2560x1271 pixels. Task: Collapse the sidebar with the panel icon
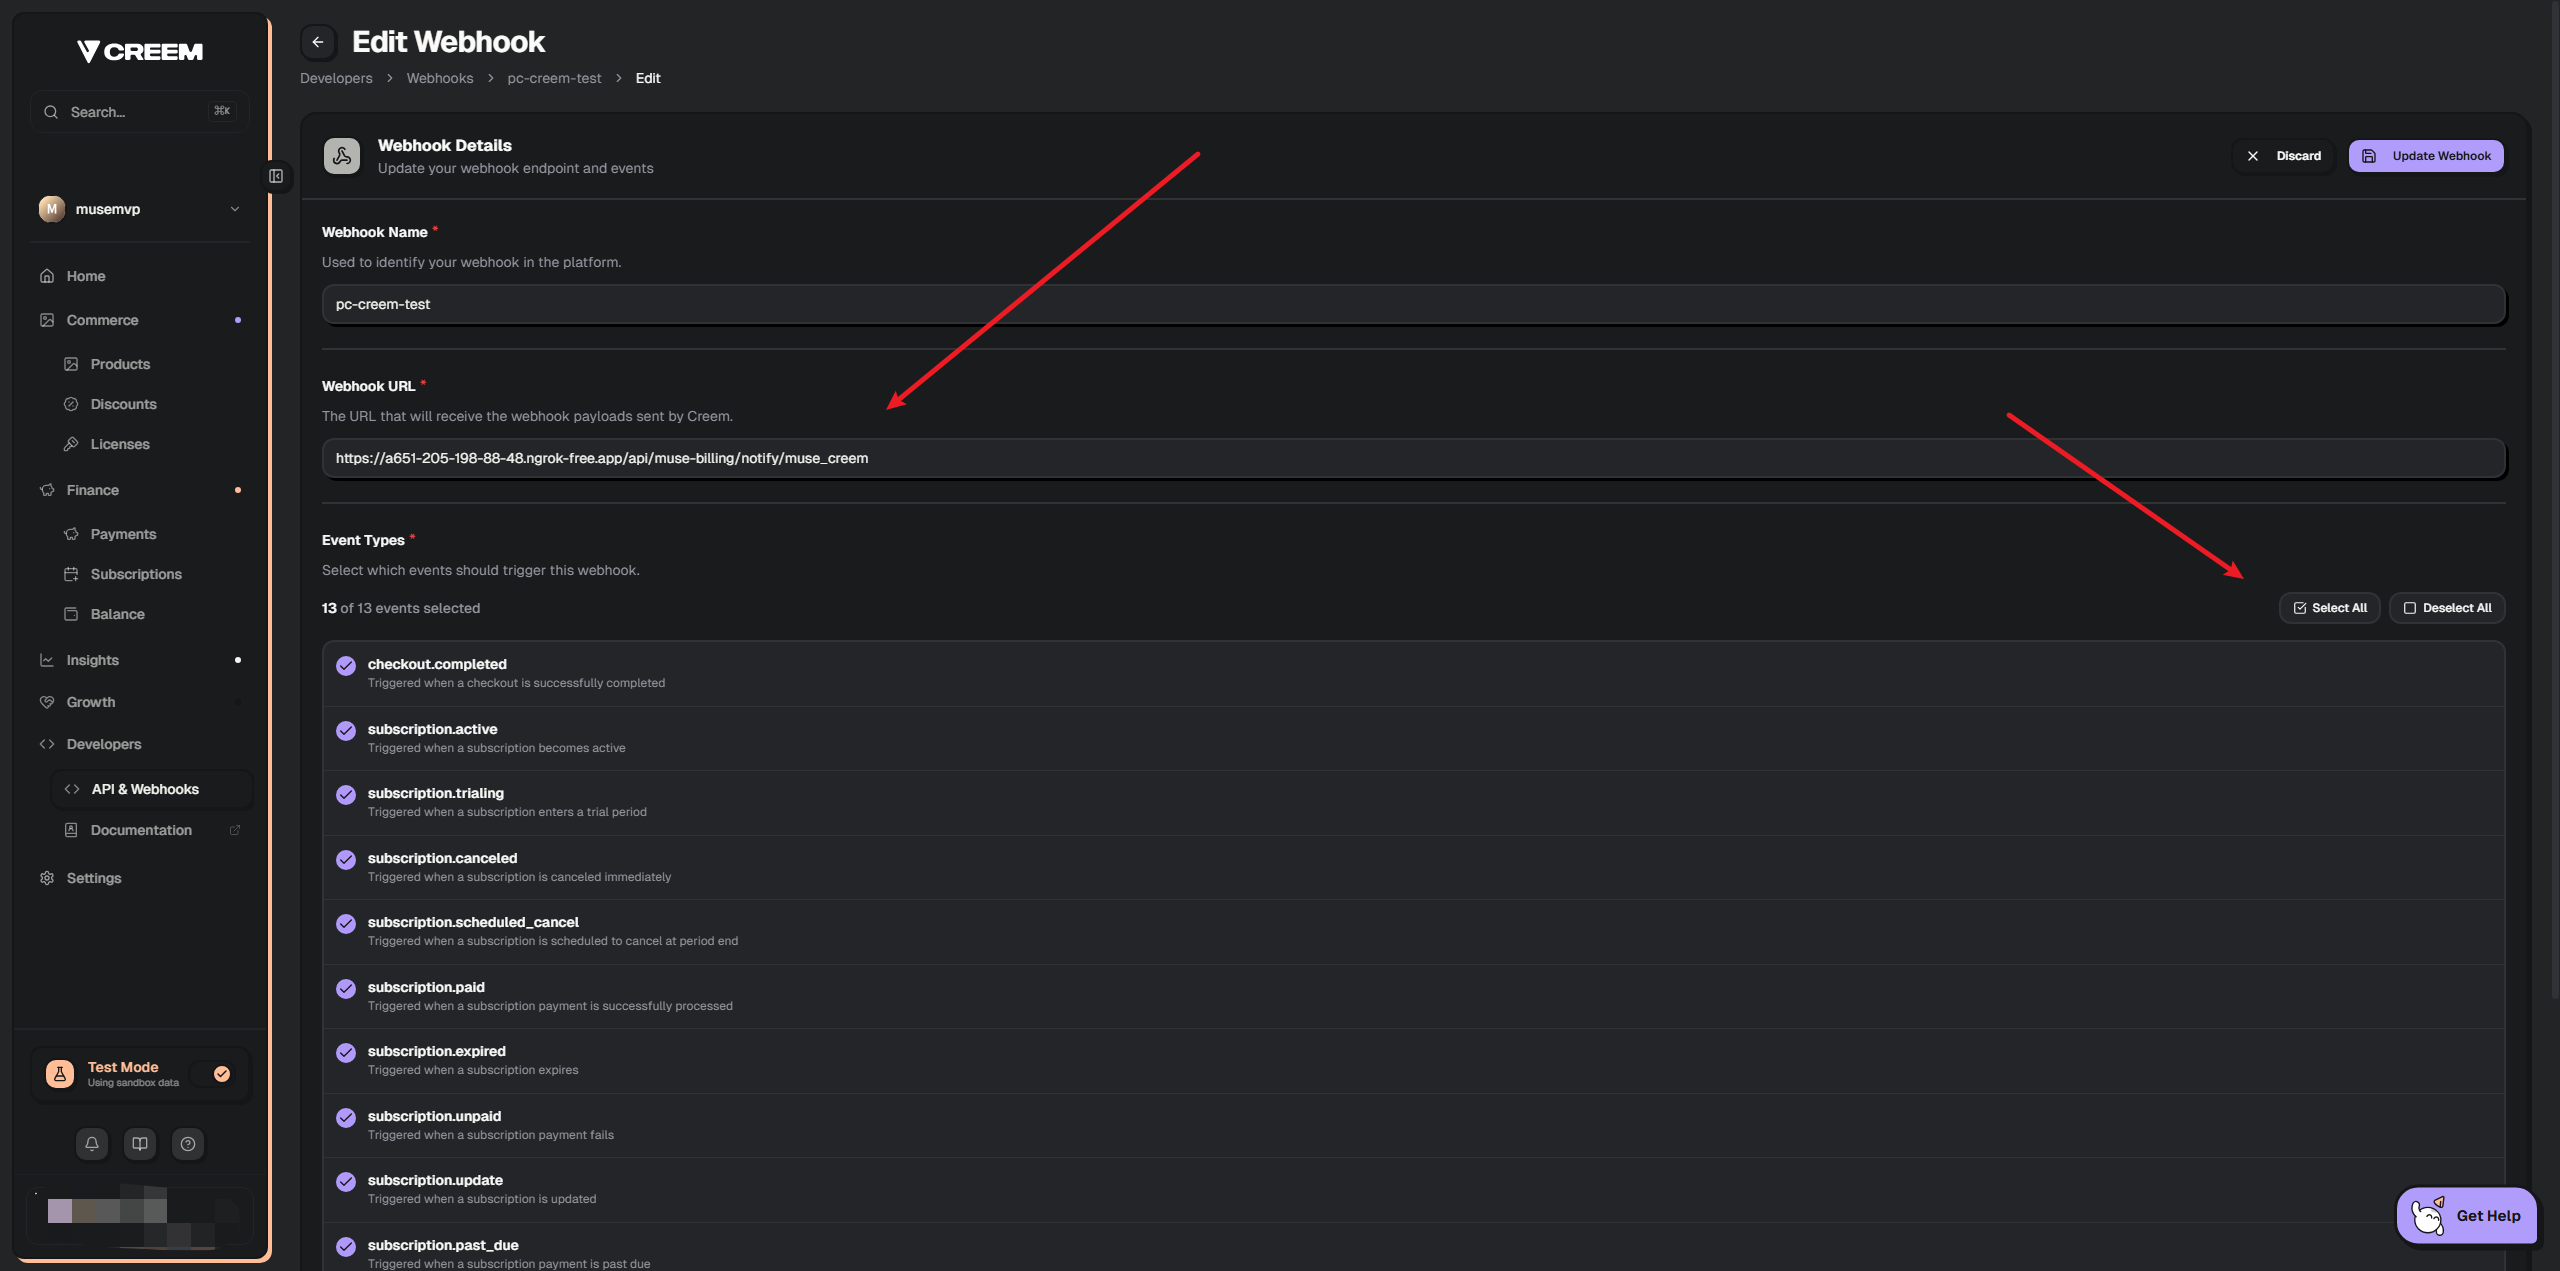pyautogui.click(x=276, y=176)
